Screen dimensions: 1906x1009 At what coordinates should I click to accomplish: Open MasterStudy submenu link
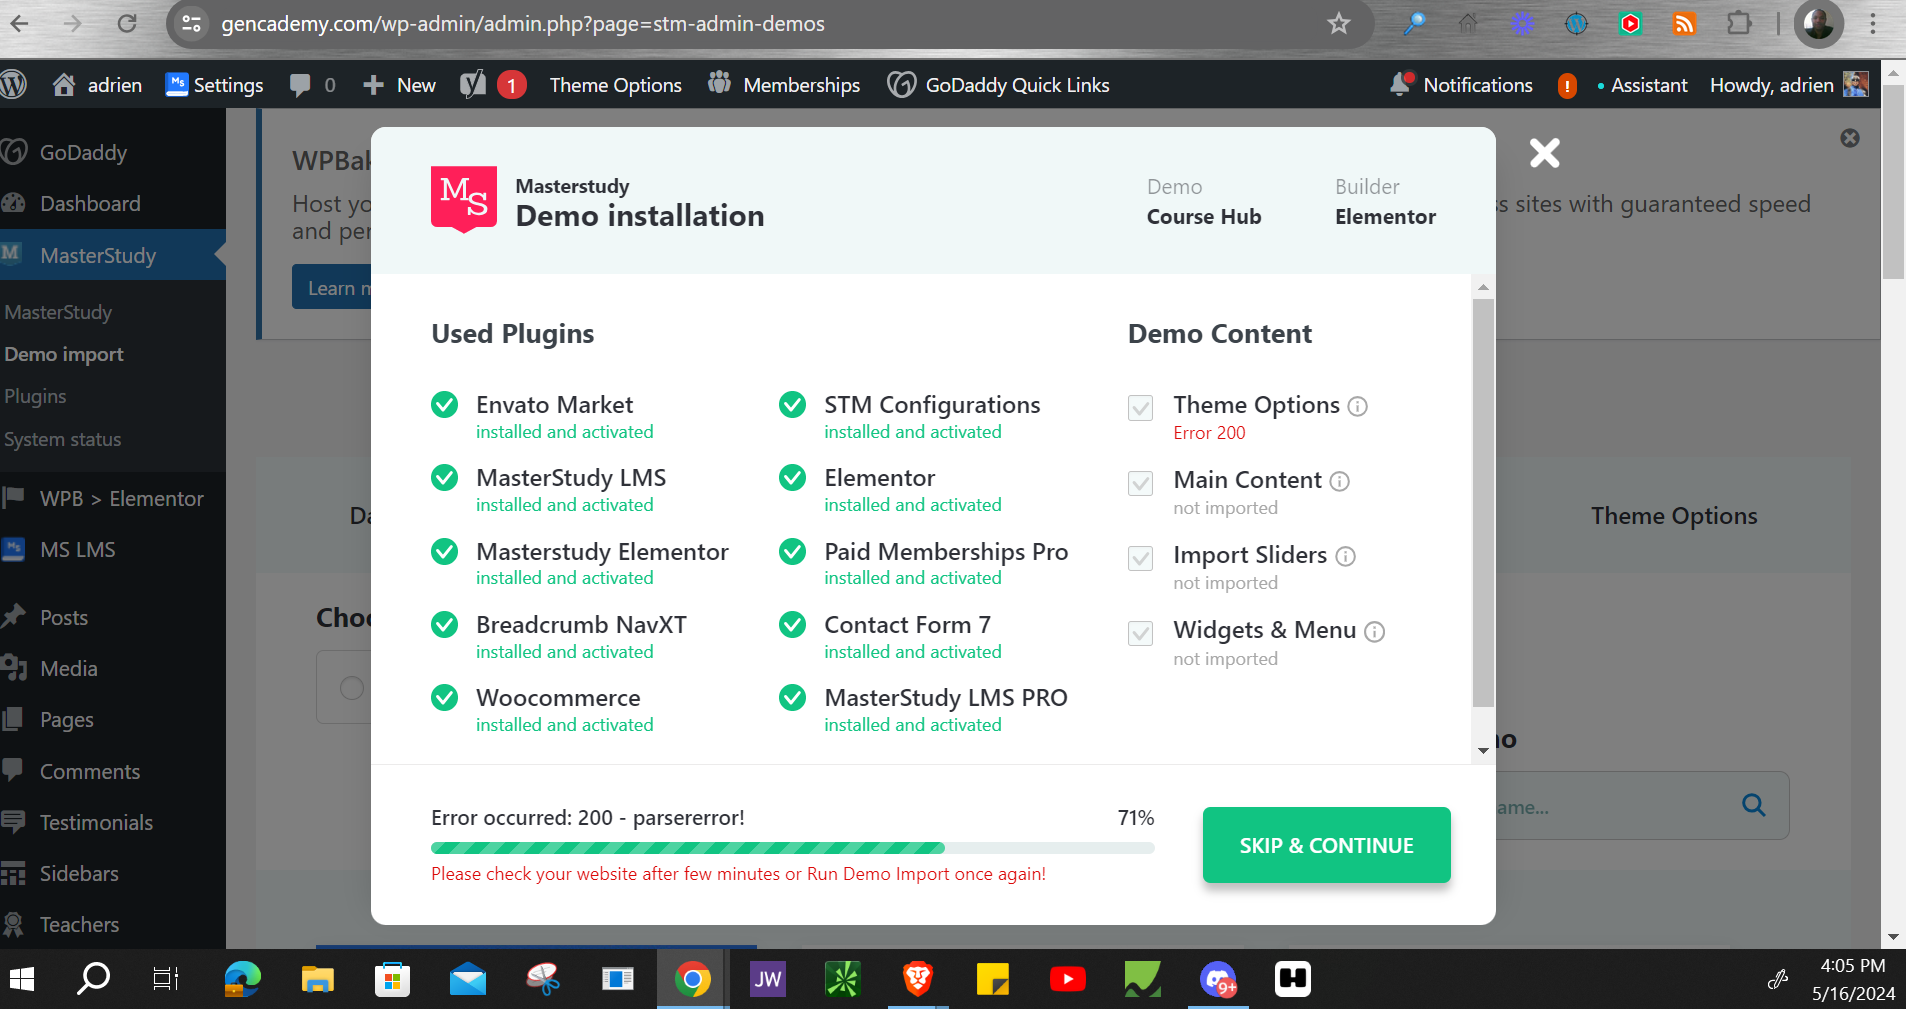click(58, 312)
